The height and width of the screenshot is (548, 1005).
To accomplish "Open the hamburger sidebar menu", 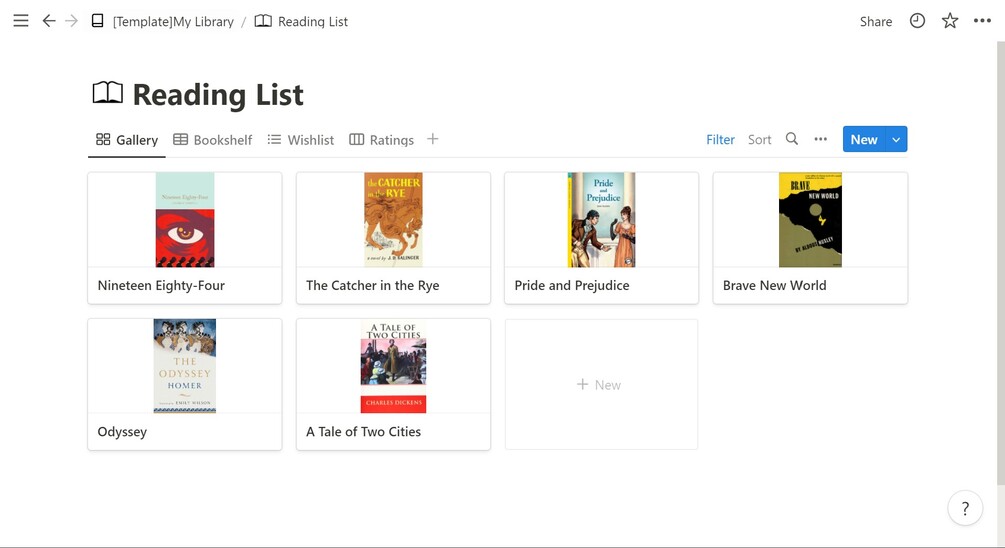I will click(x=20, y=21).
